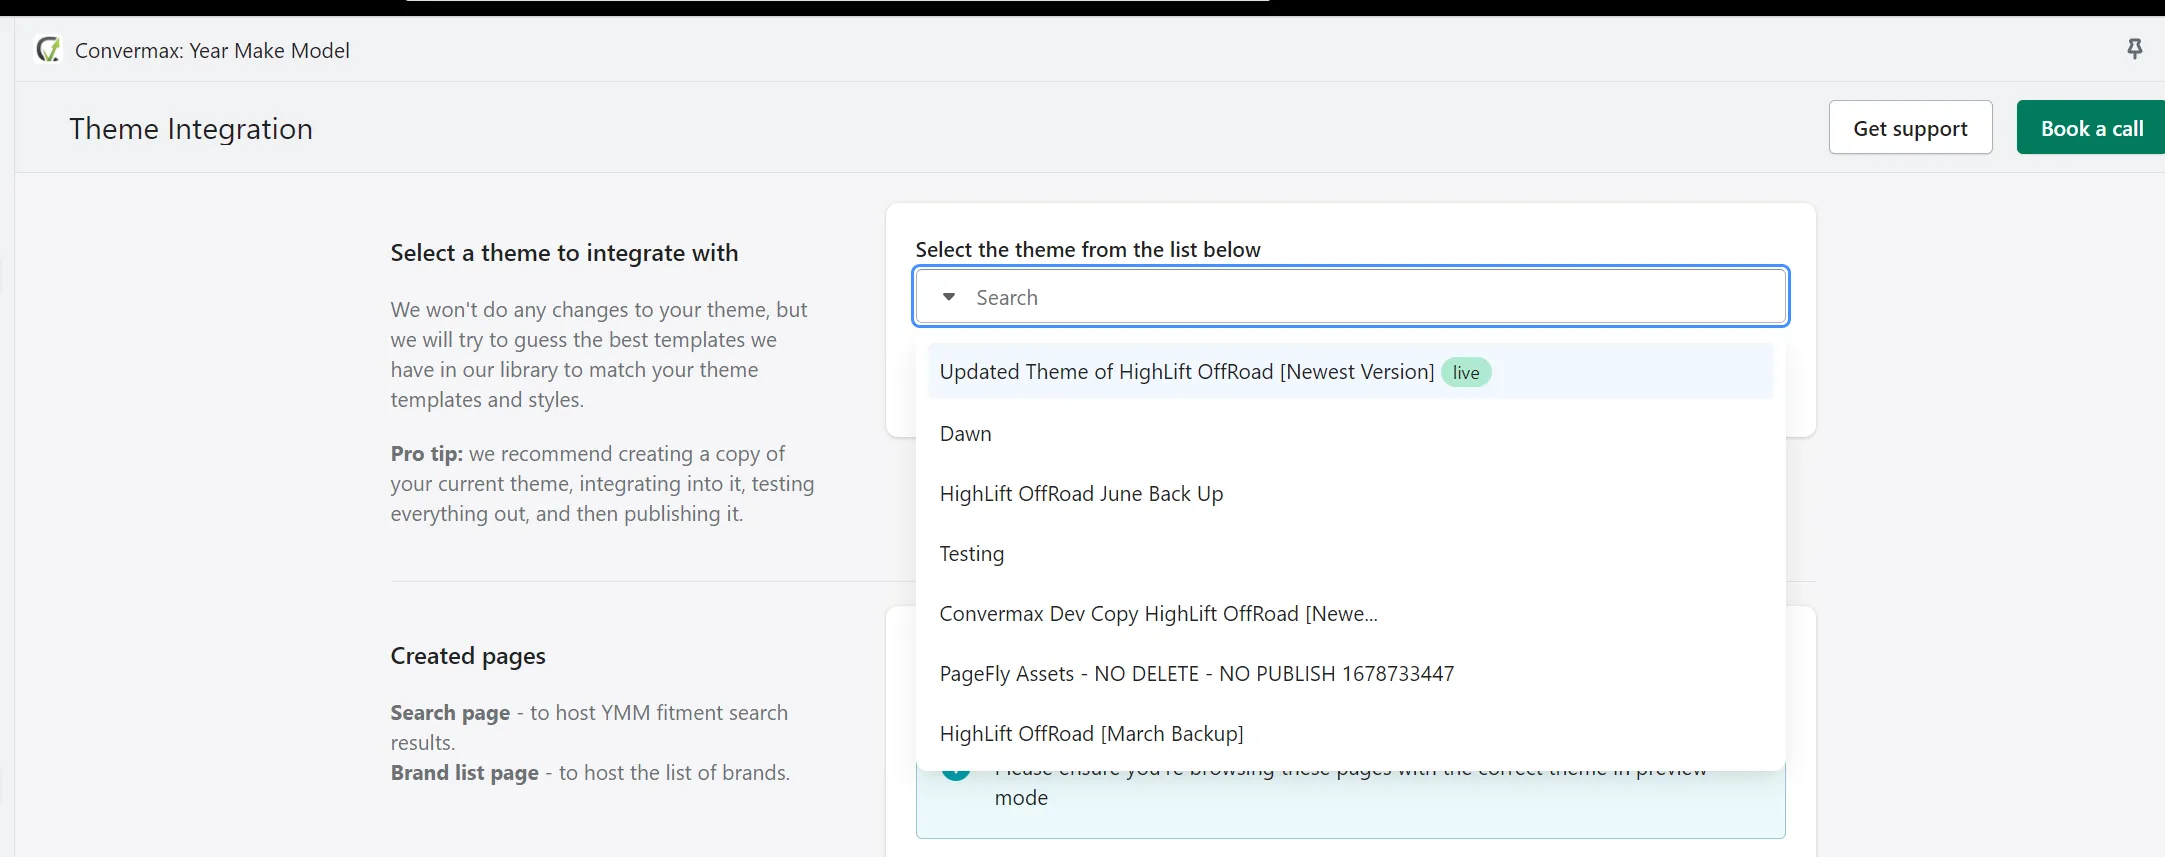Pin the app using the pin icon

point(2134,49)
